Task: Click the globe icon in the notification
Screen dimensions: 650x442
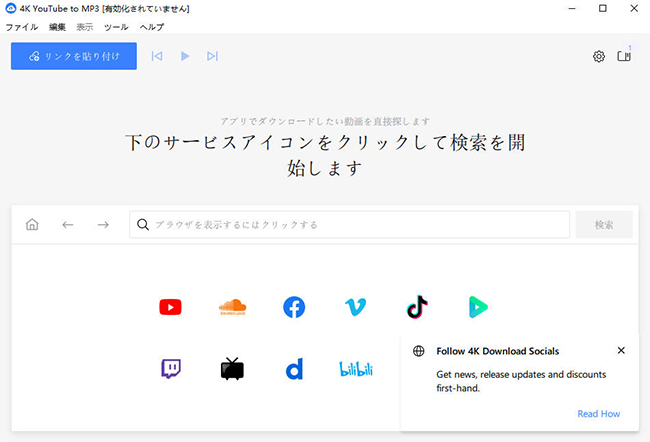Action: pos(419,351)
